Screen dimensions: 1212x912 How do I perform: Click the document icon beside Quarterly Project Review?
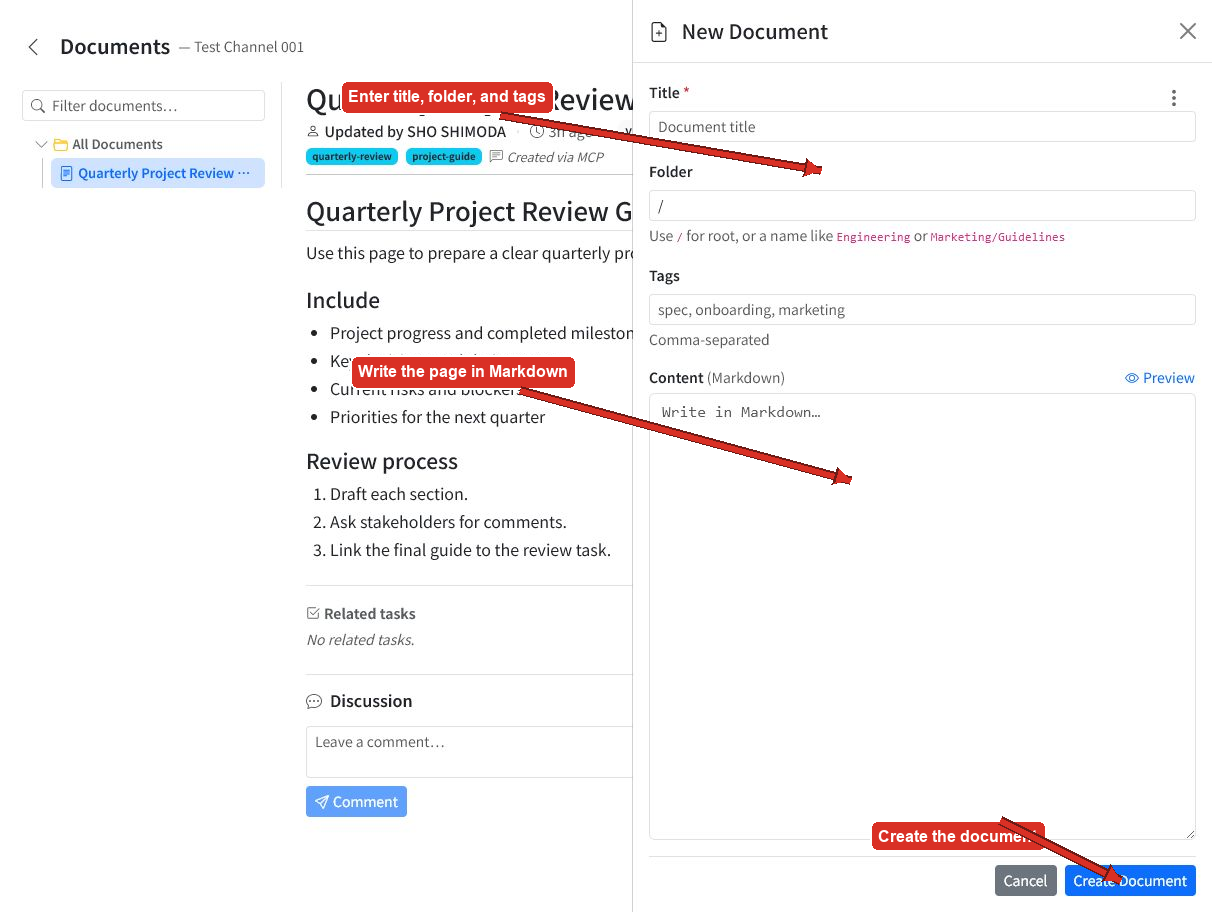click(x=67, y=173)
